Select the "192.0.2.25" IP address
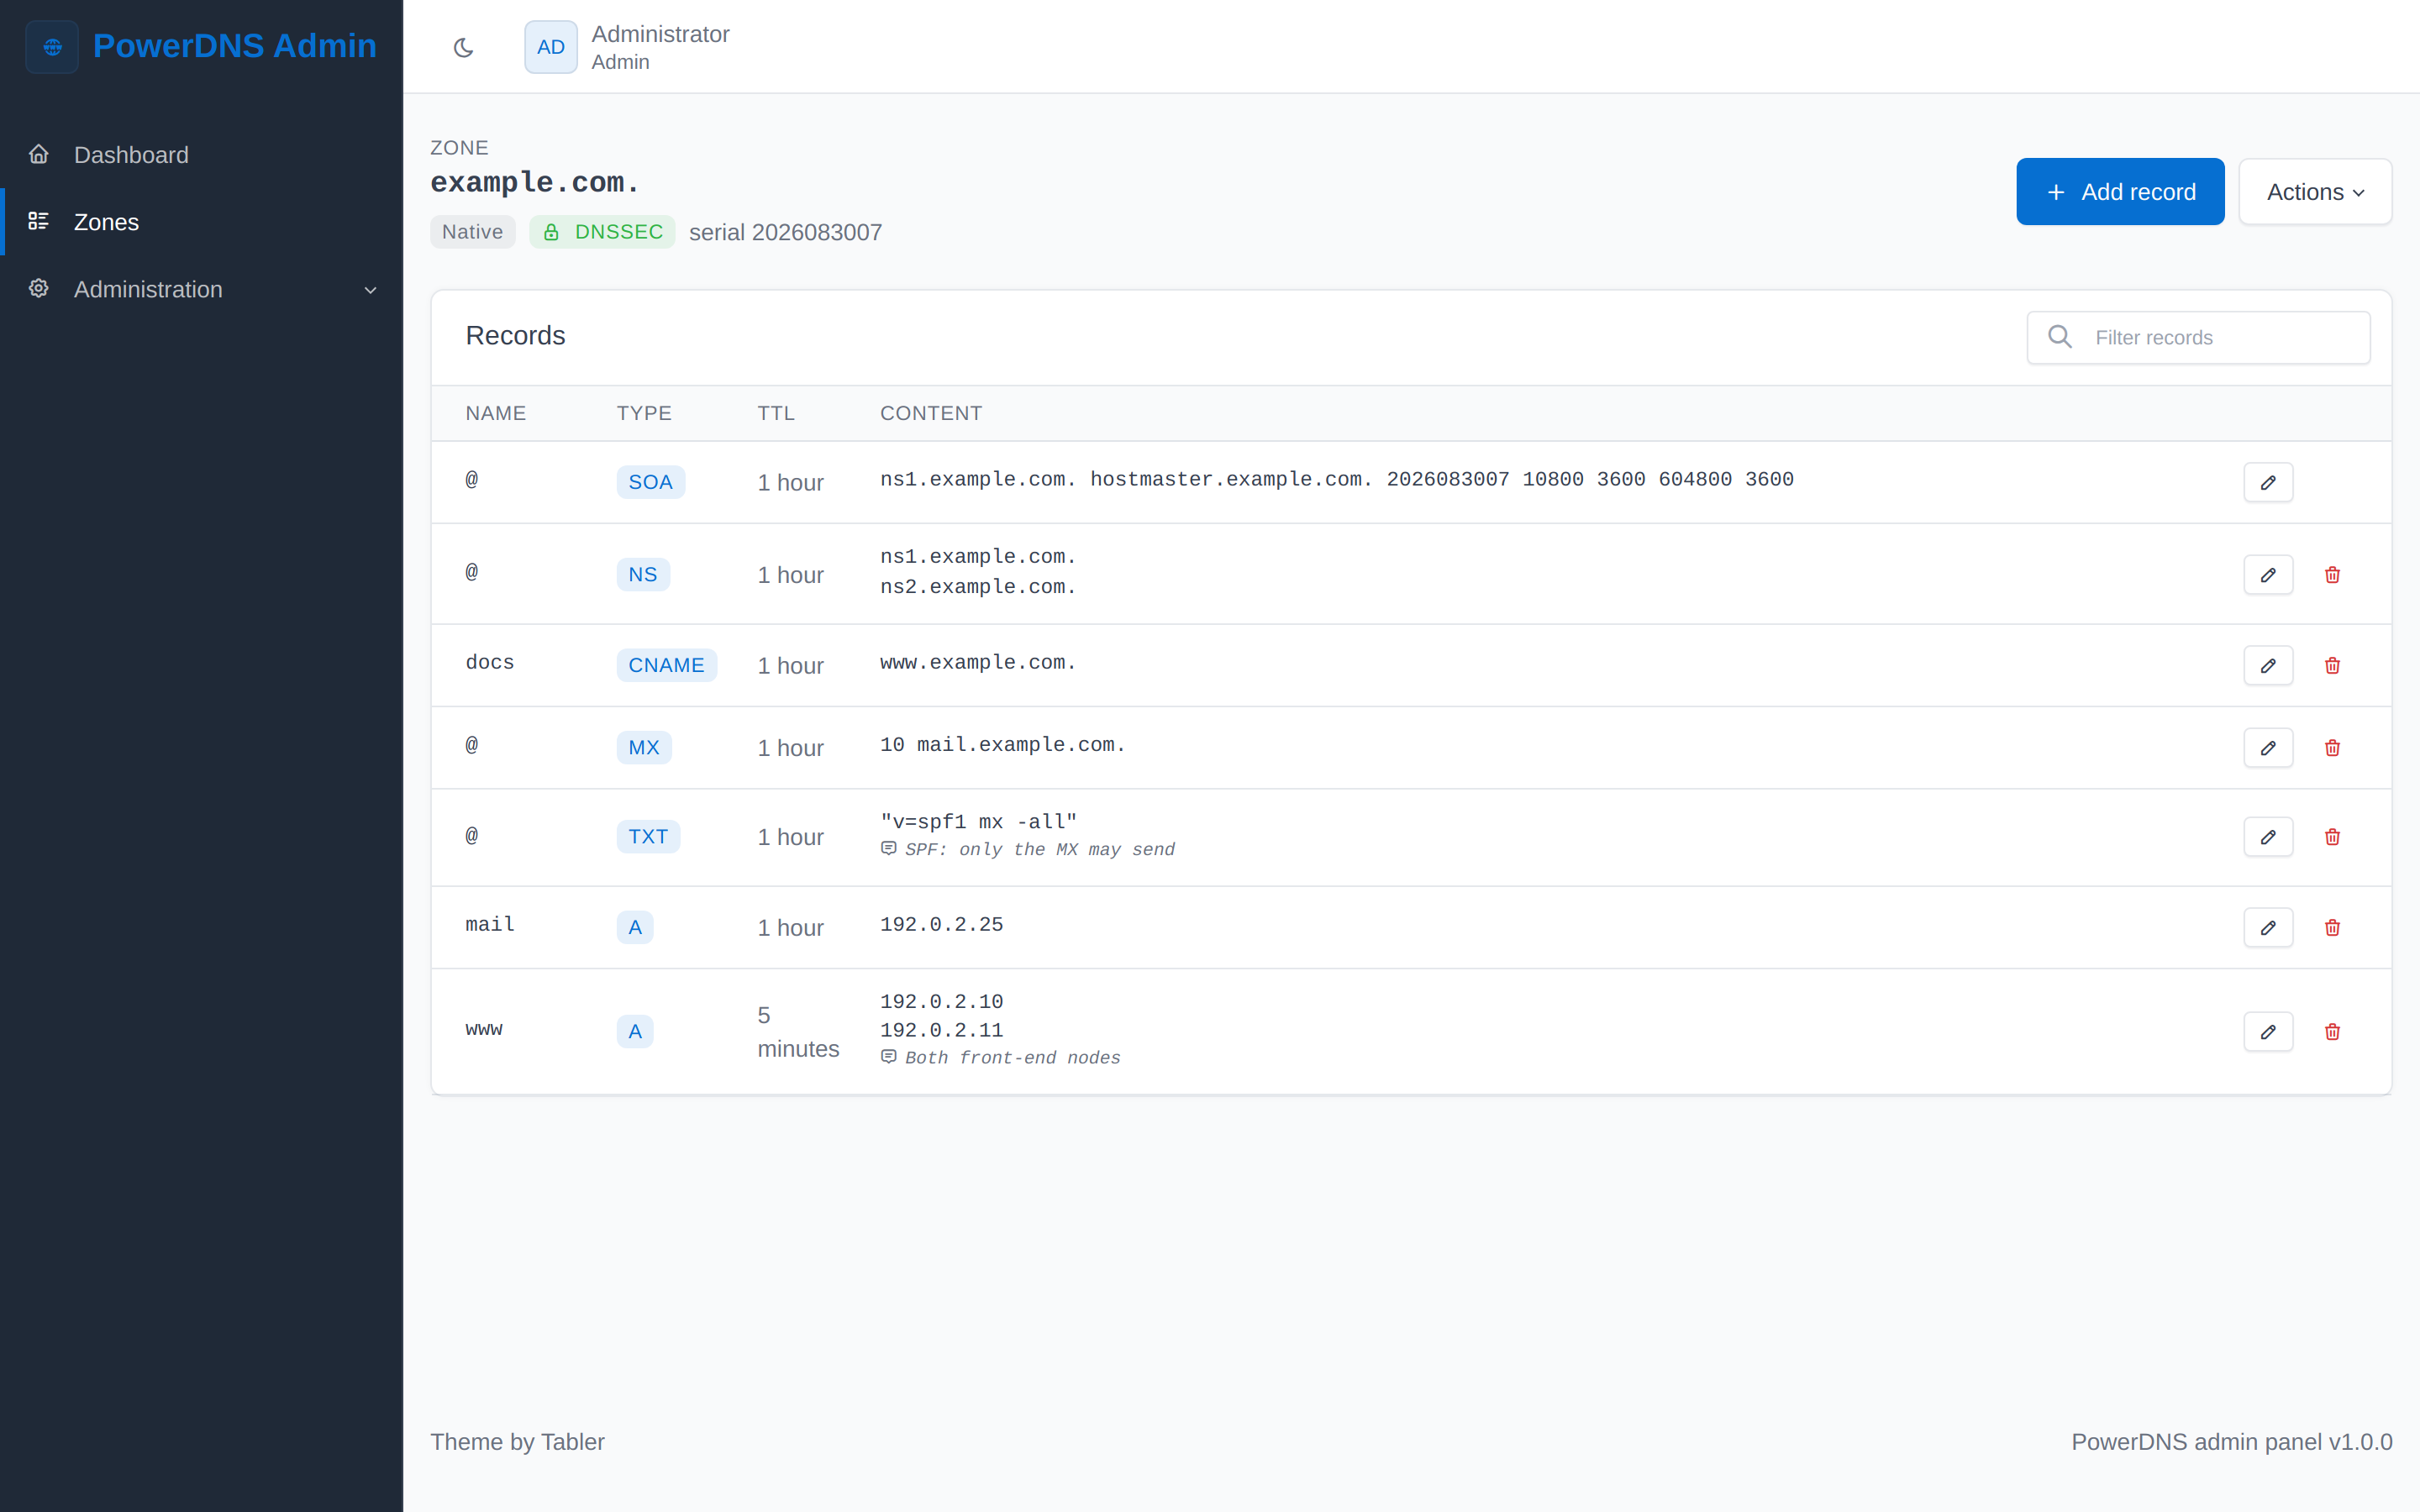 pos(942,925)
